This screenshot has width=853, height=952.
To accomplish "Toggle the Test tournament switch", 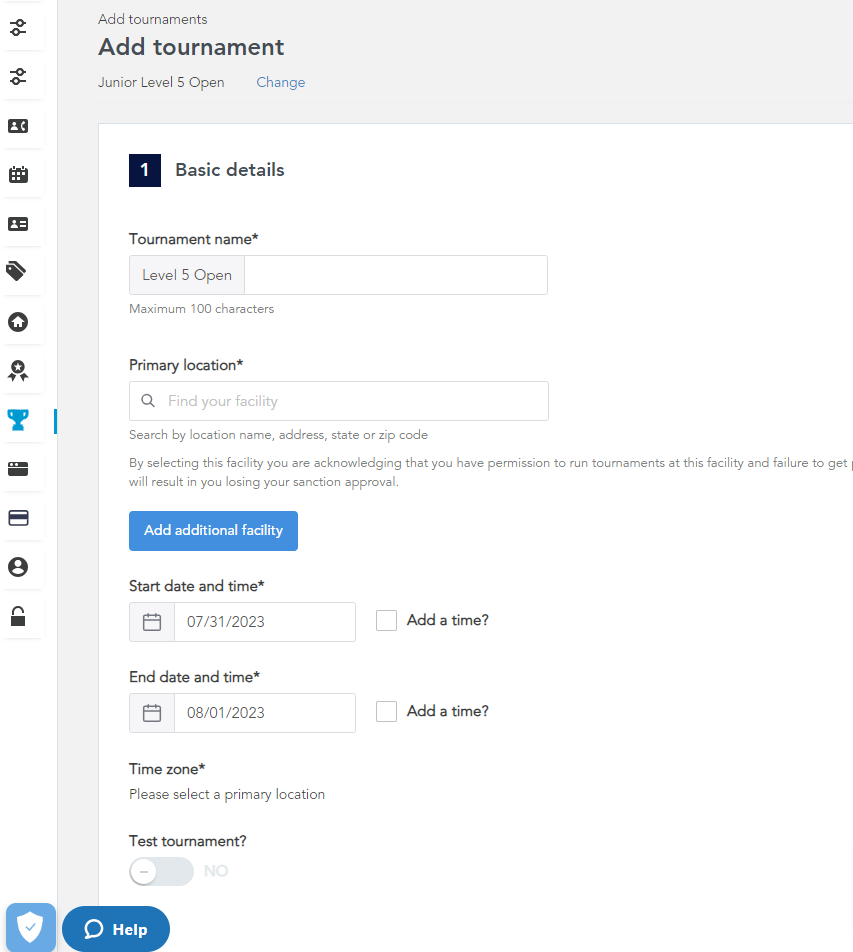I will (x=161, y=871).
